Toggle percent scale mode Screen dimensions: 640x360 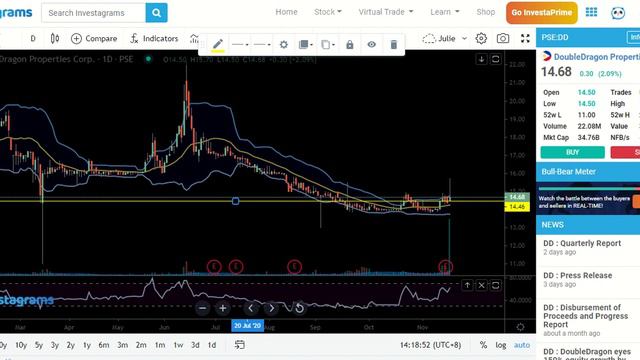click(483, 345)
